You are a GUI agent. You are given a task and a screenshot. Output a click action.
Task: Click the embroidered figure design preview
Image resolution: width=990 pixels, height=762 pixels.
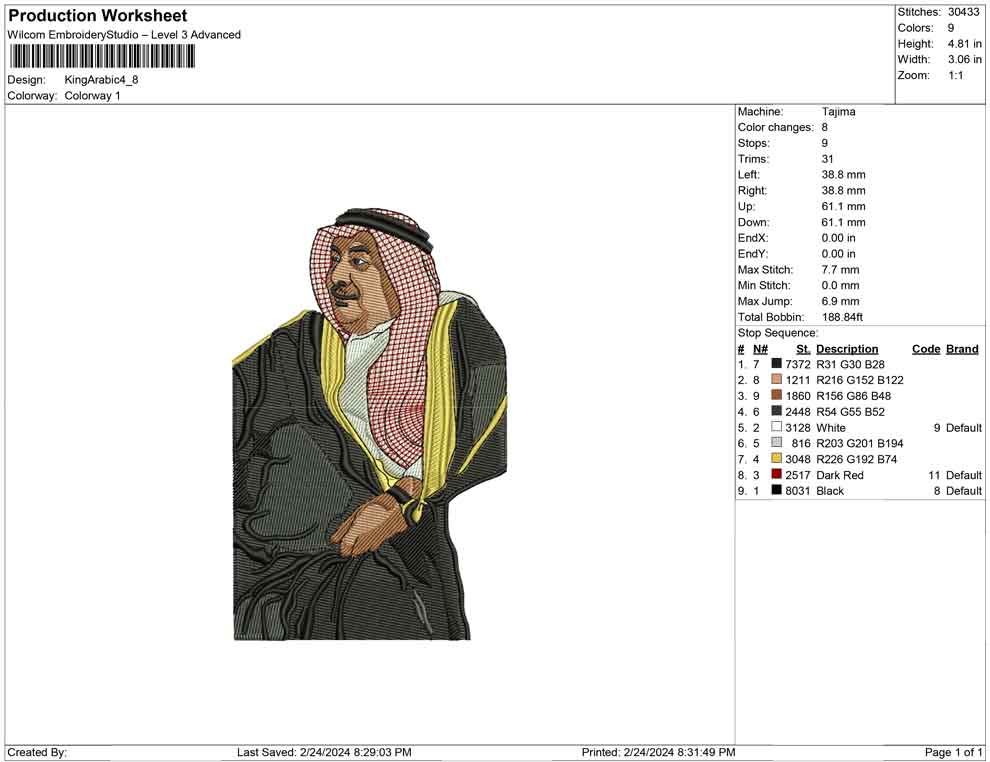click(x=369, y=424)
